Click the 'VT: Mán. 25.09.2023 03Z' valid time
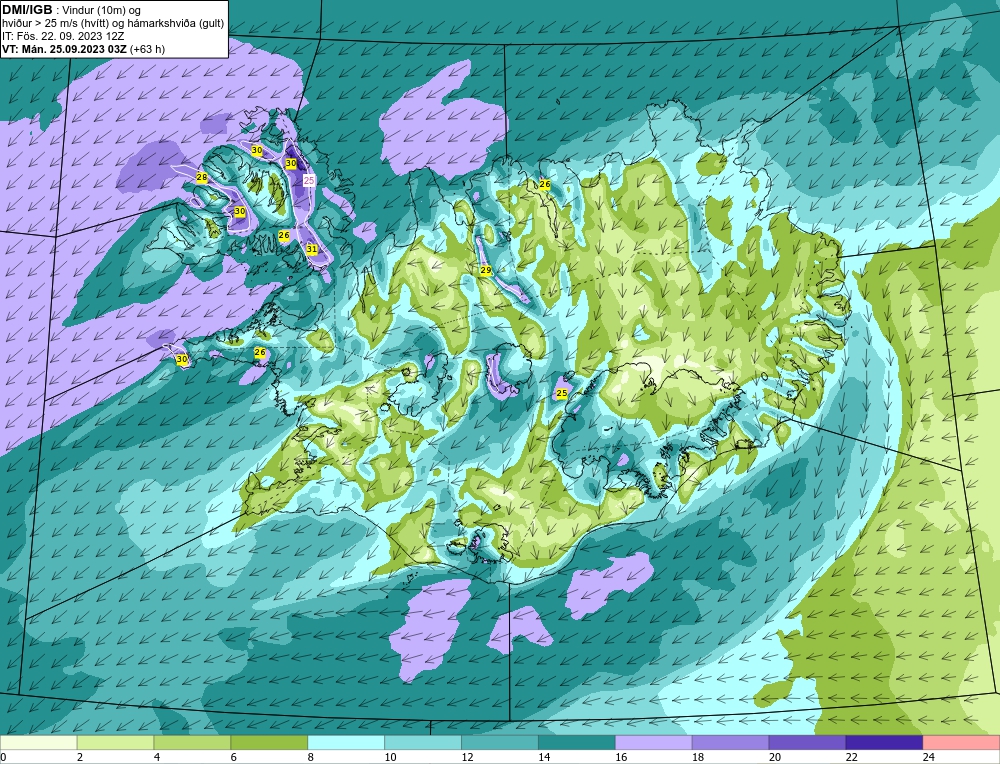The image size is (1000, 764). click(64, 49)
